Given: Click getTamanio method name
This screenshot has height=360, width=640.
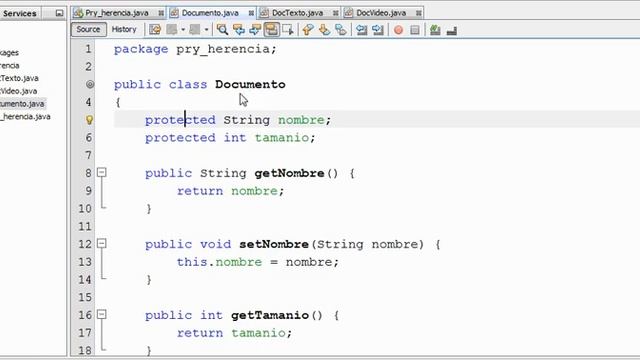Looking at the screenshot, I should [x=270, y=315].
